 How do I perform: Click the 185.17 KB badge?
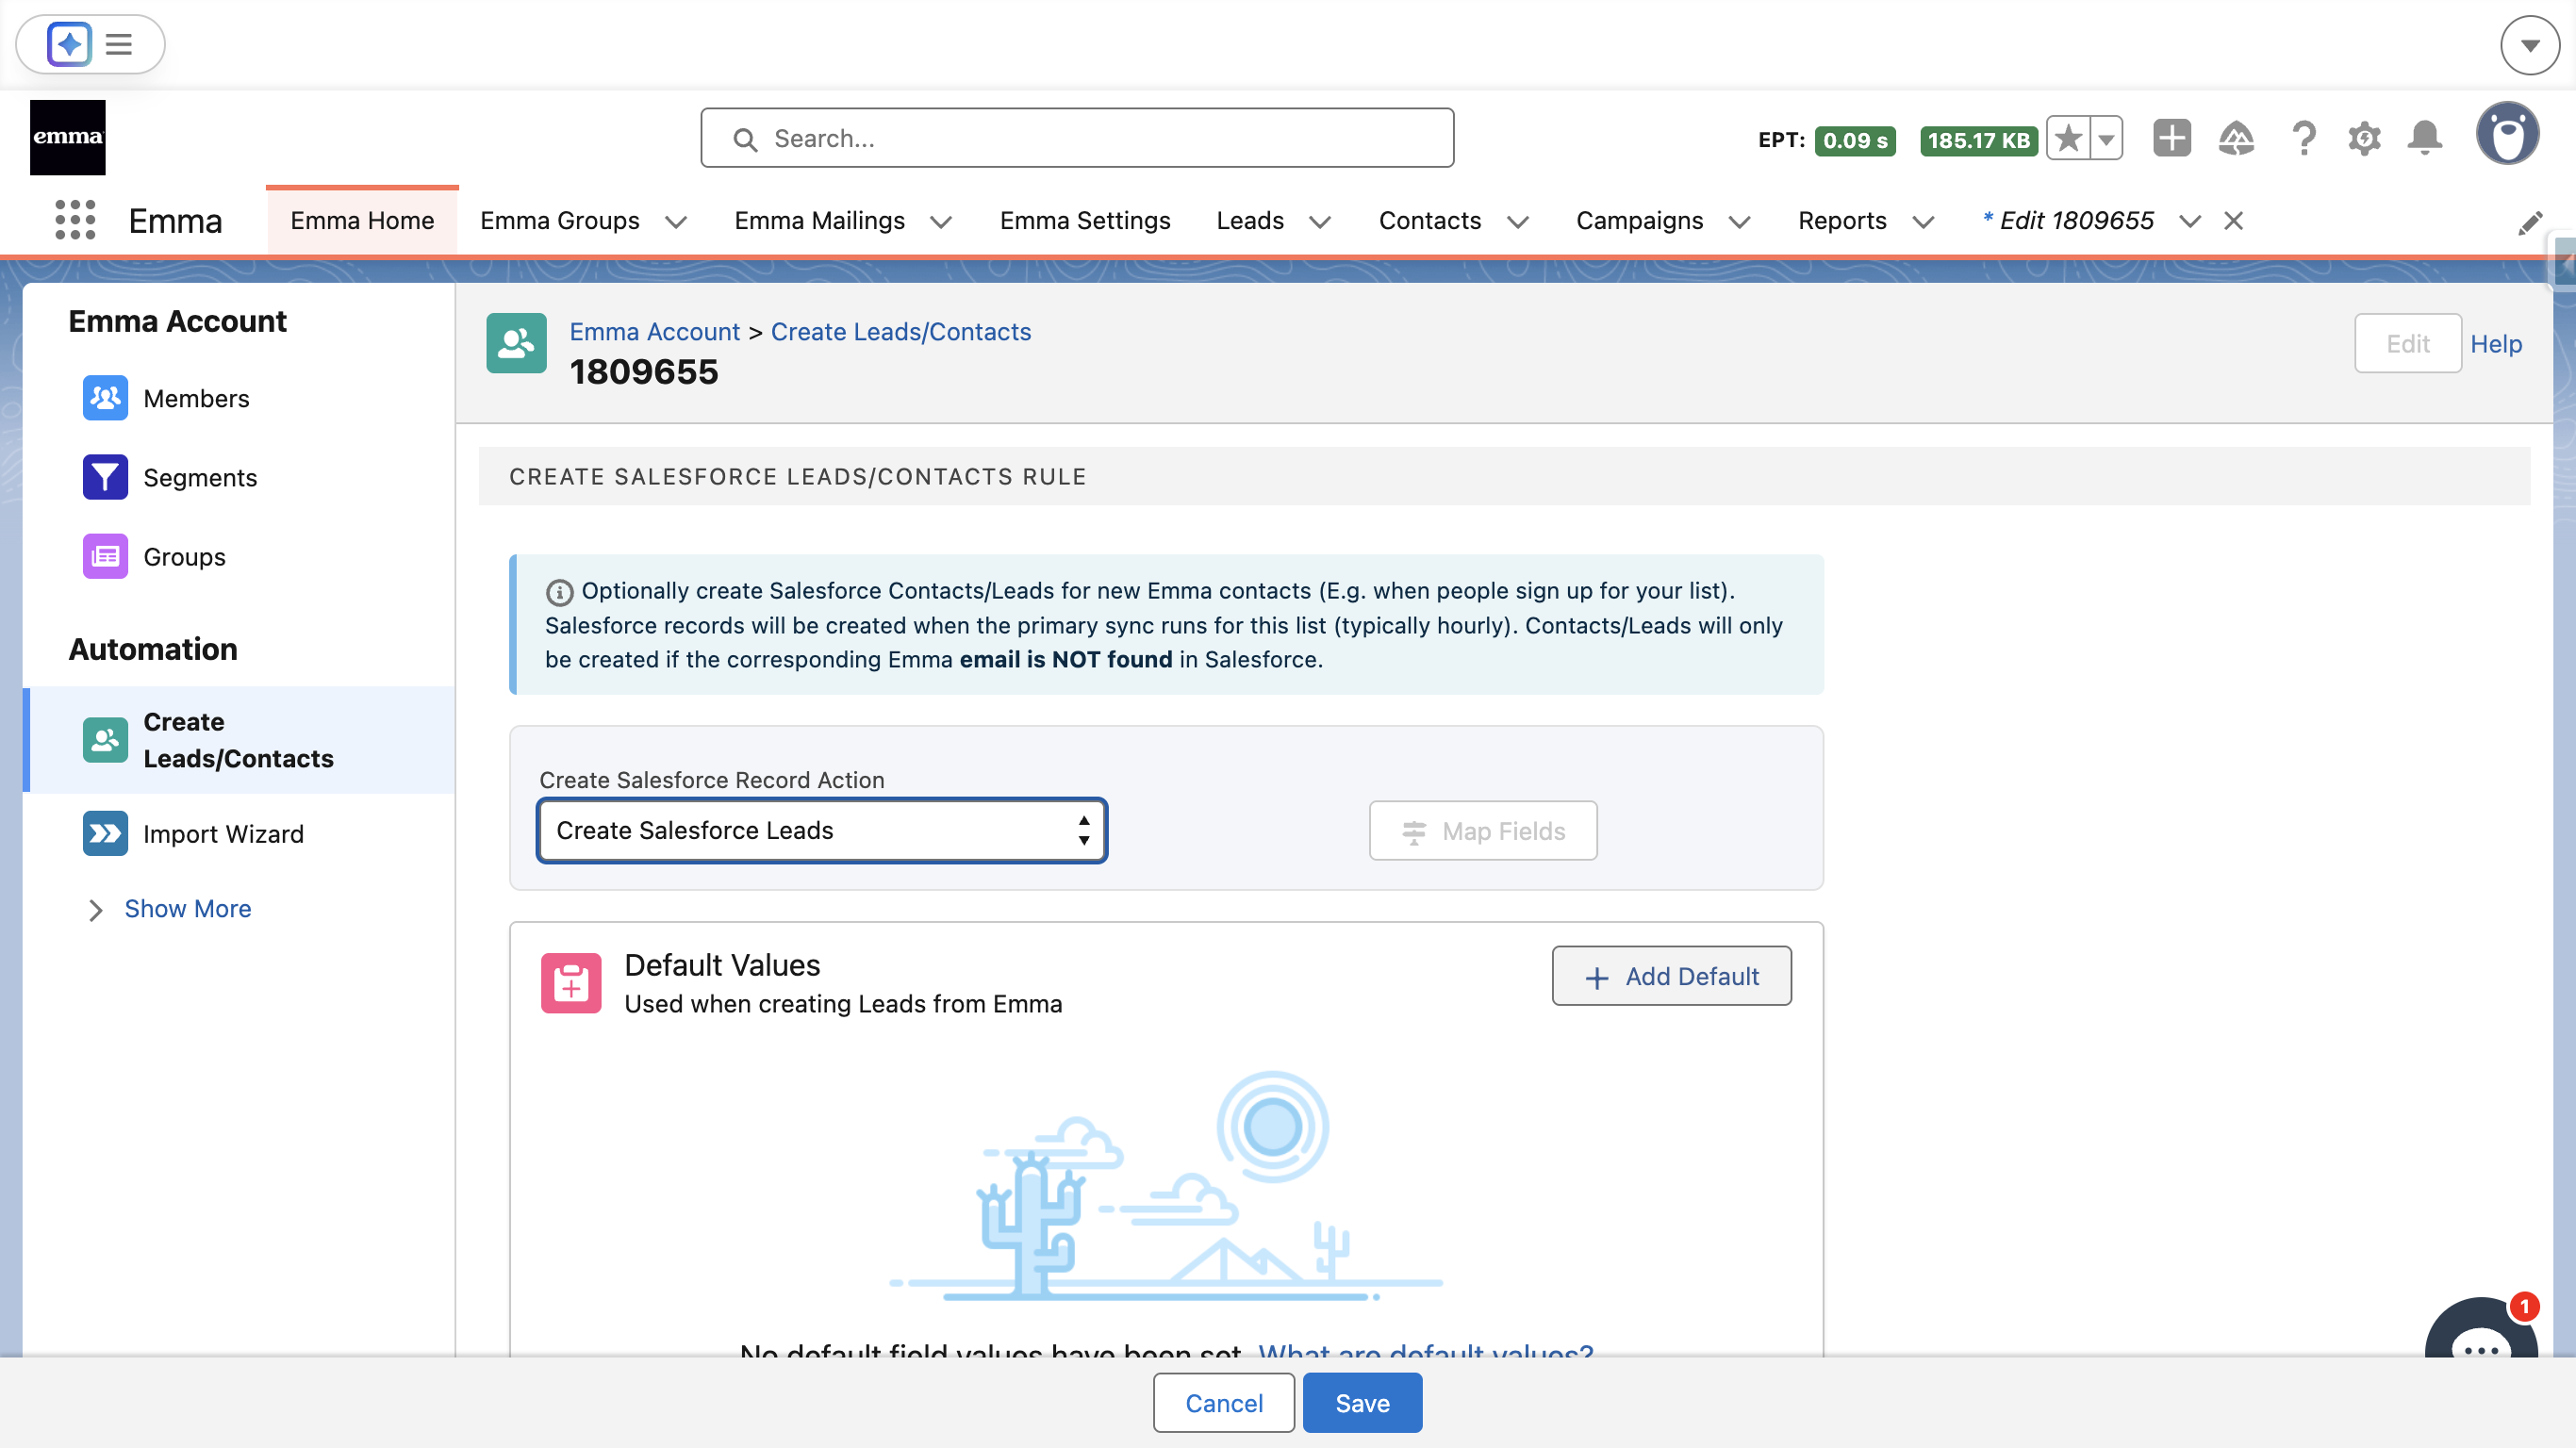pos(1978,140)
